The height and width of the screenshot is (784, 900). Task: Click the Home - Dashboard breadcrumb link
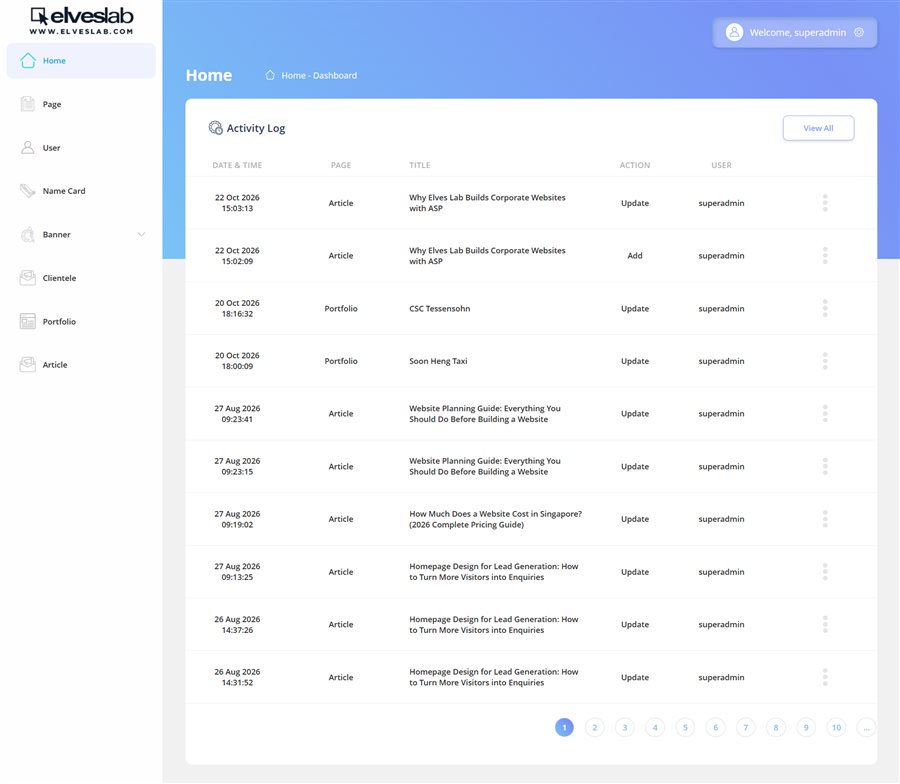(x=319, y=75)
